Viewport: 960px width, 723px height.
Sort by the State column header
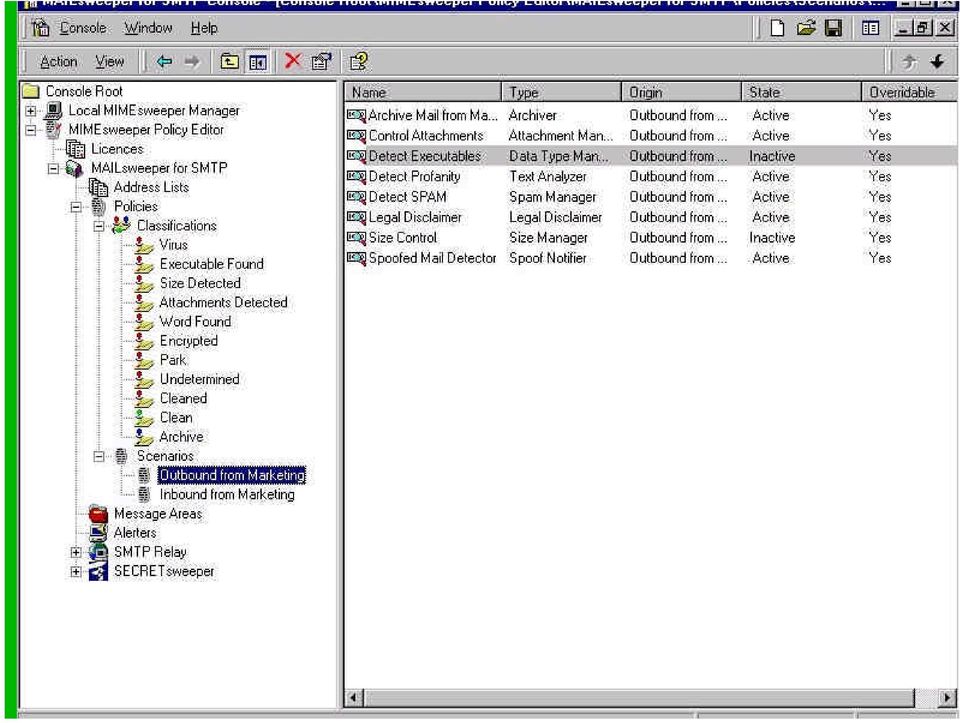pyautogui.click(x=801, y=92)
